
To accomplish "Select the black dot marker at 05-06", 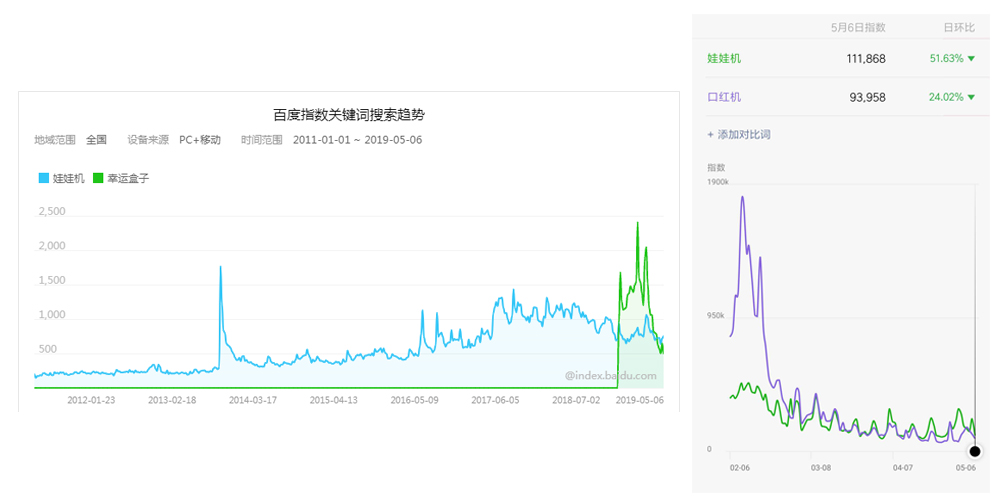I will coord(975,451).
